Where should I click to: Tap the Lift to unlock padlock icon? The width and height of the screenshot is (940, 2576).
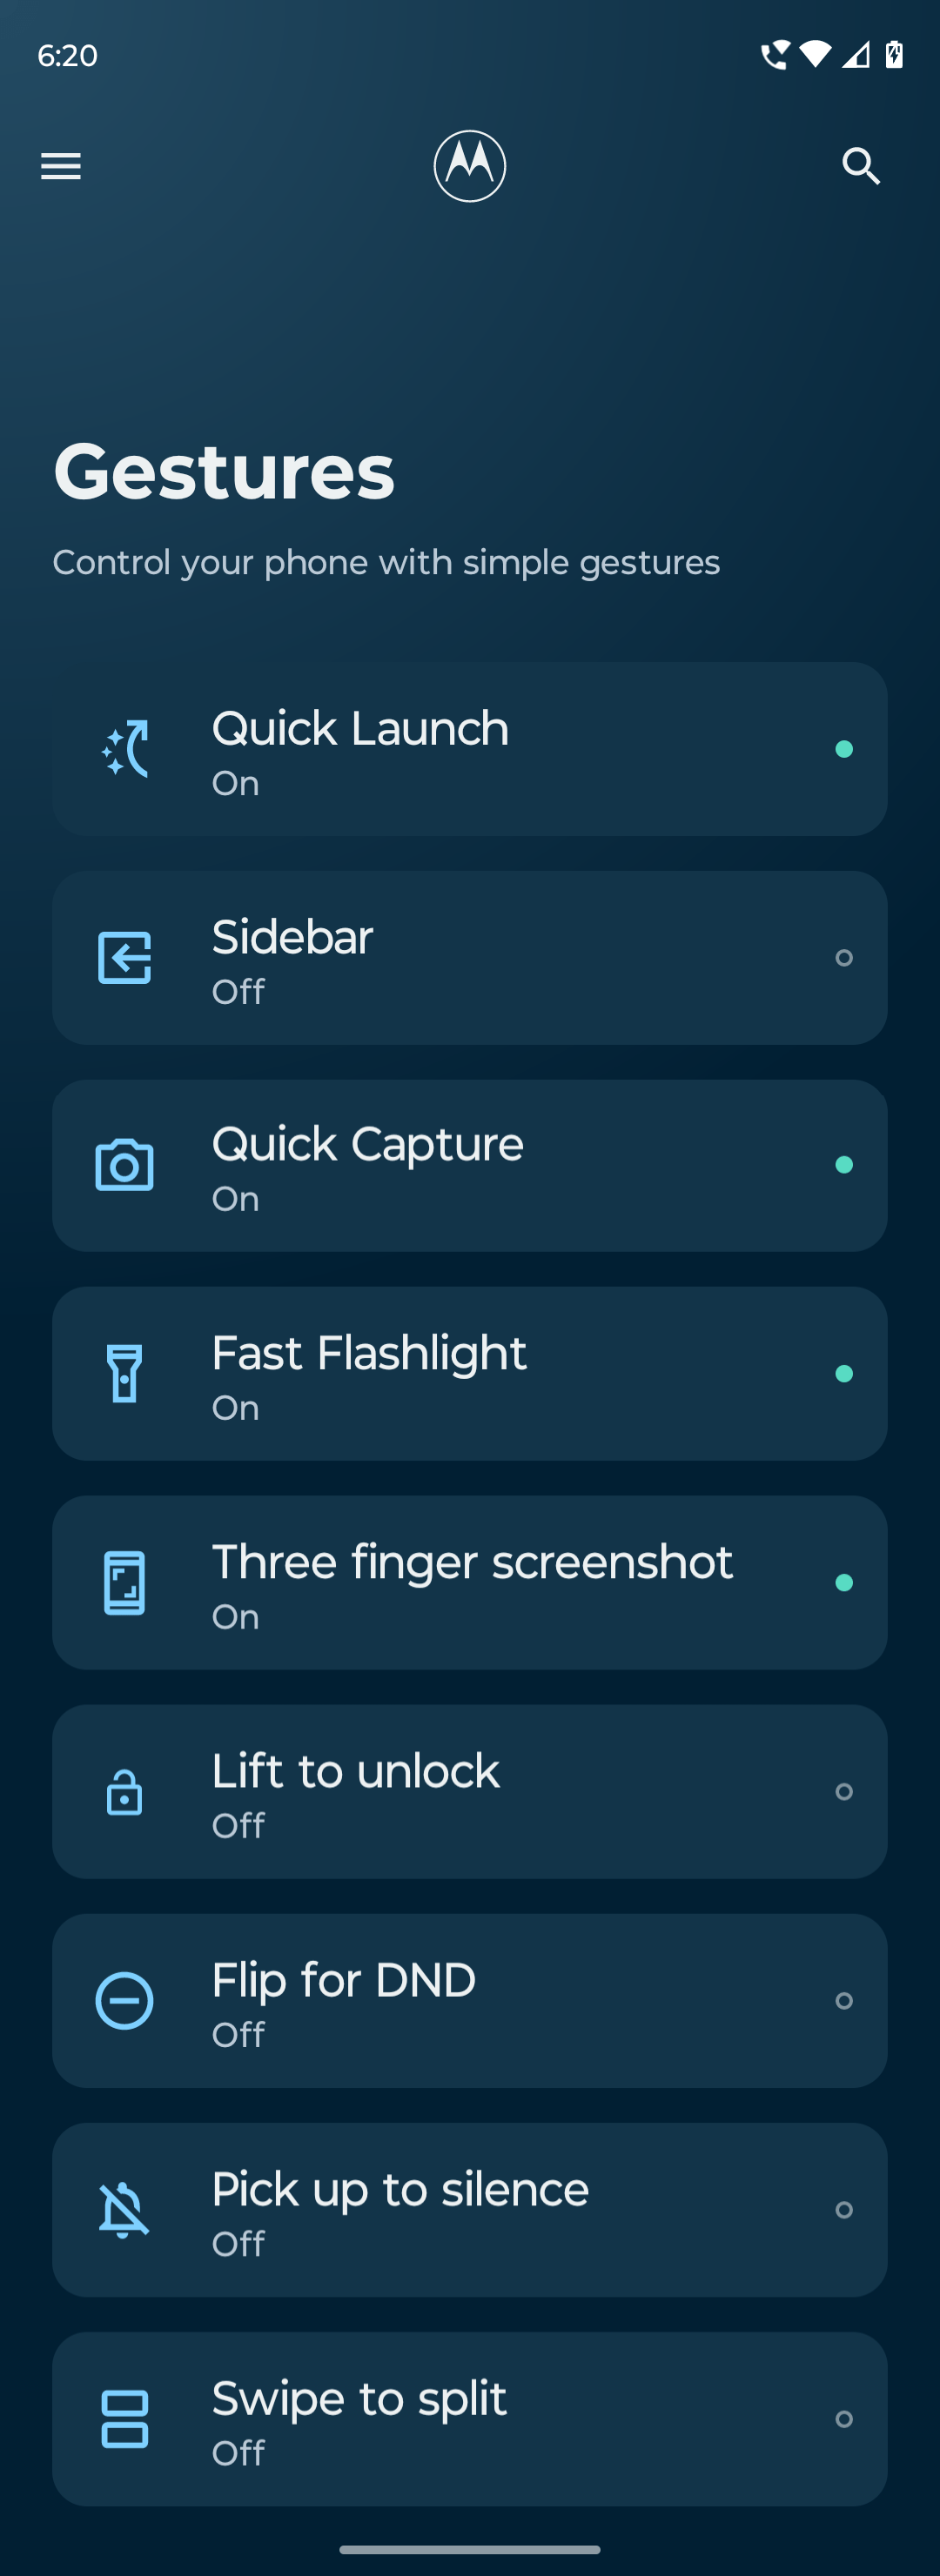tap(125, 1792)
